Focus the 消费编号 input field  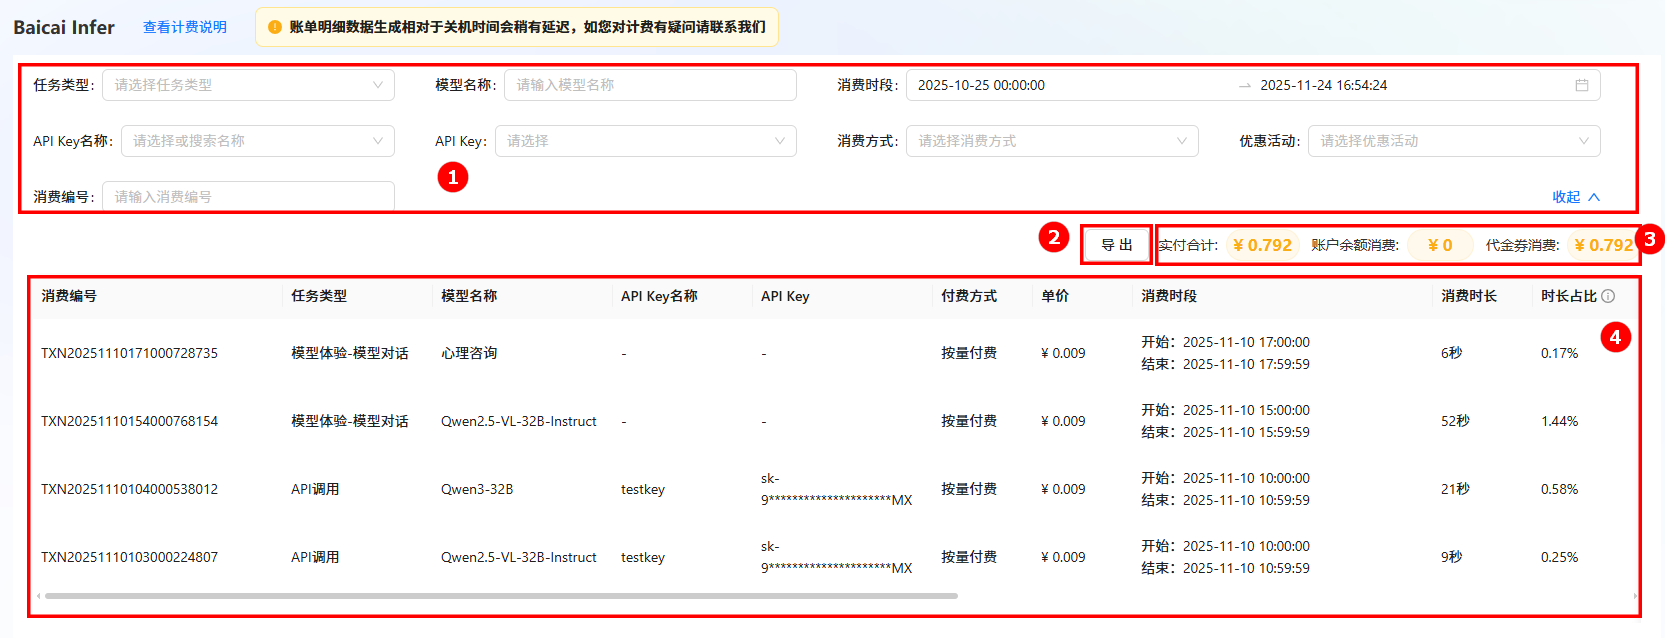pyautogui.click(x=248, y=197)
